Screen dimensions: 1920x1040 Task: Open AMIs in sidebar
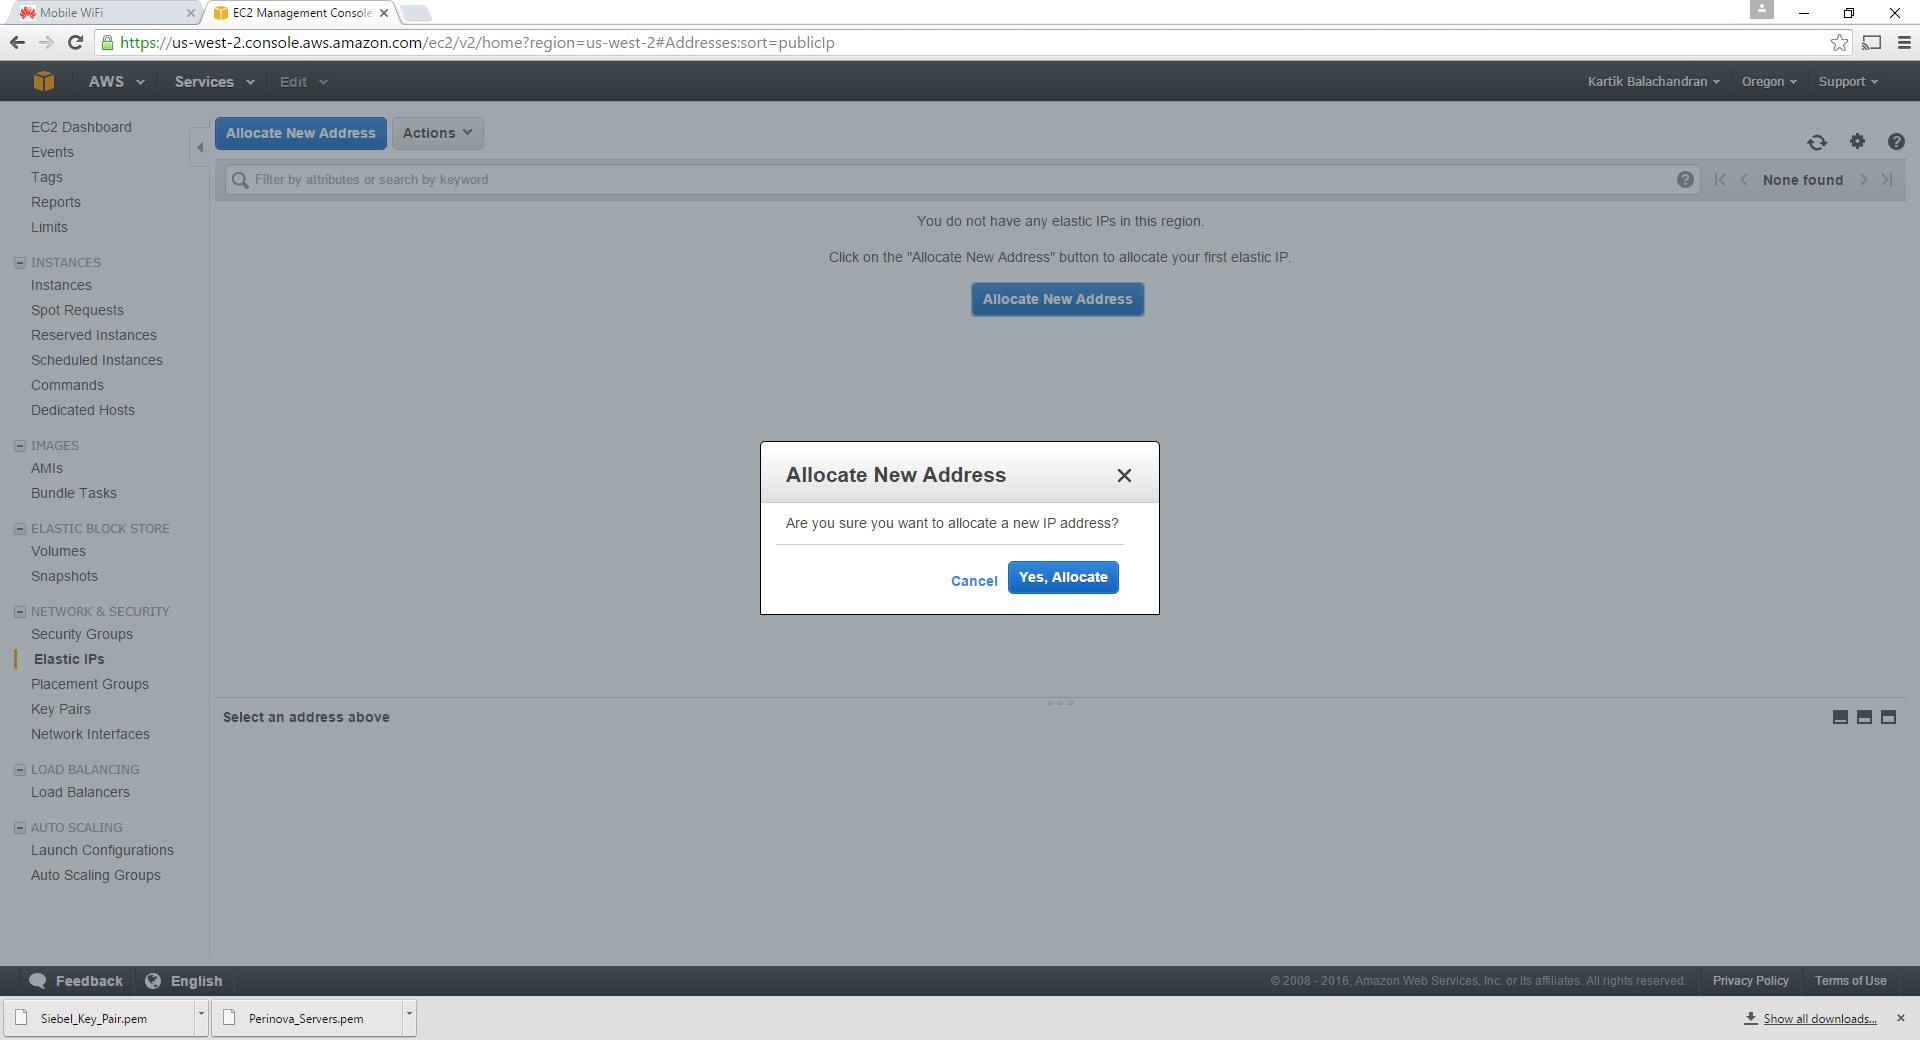47,468
